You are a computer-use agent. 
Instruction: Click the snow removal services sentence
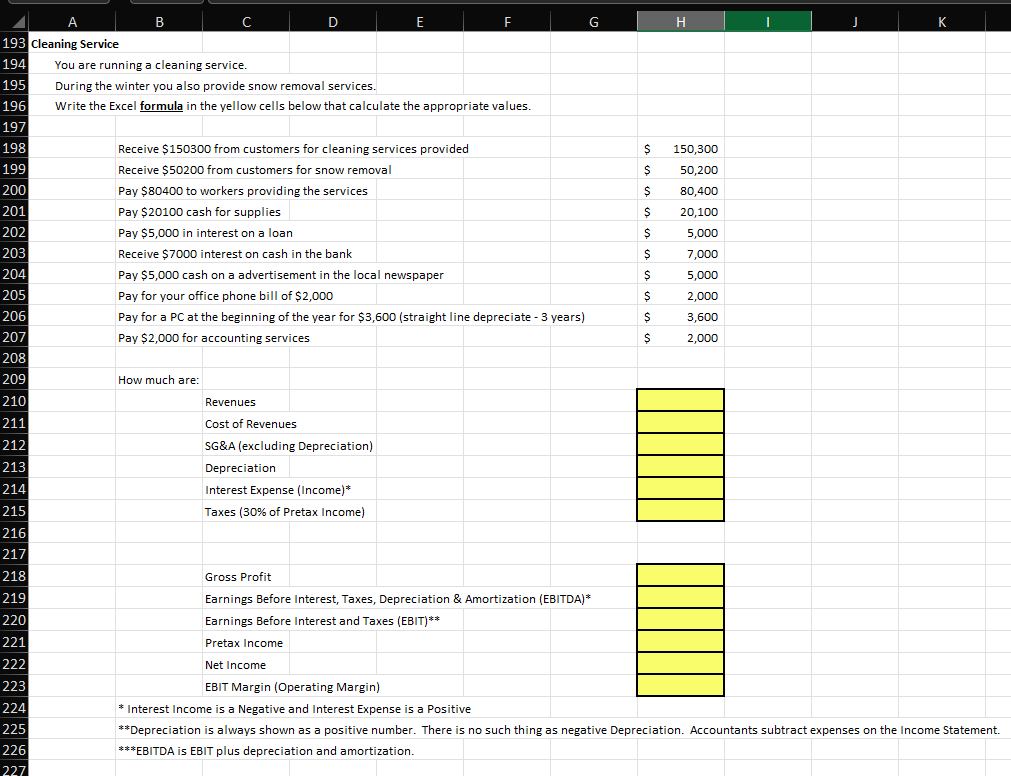215,86
